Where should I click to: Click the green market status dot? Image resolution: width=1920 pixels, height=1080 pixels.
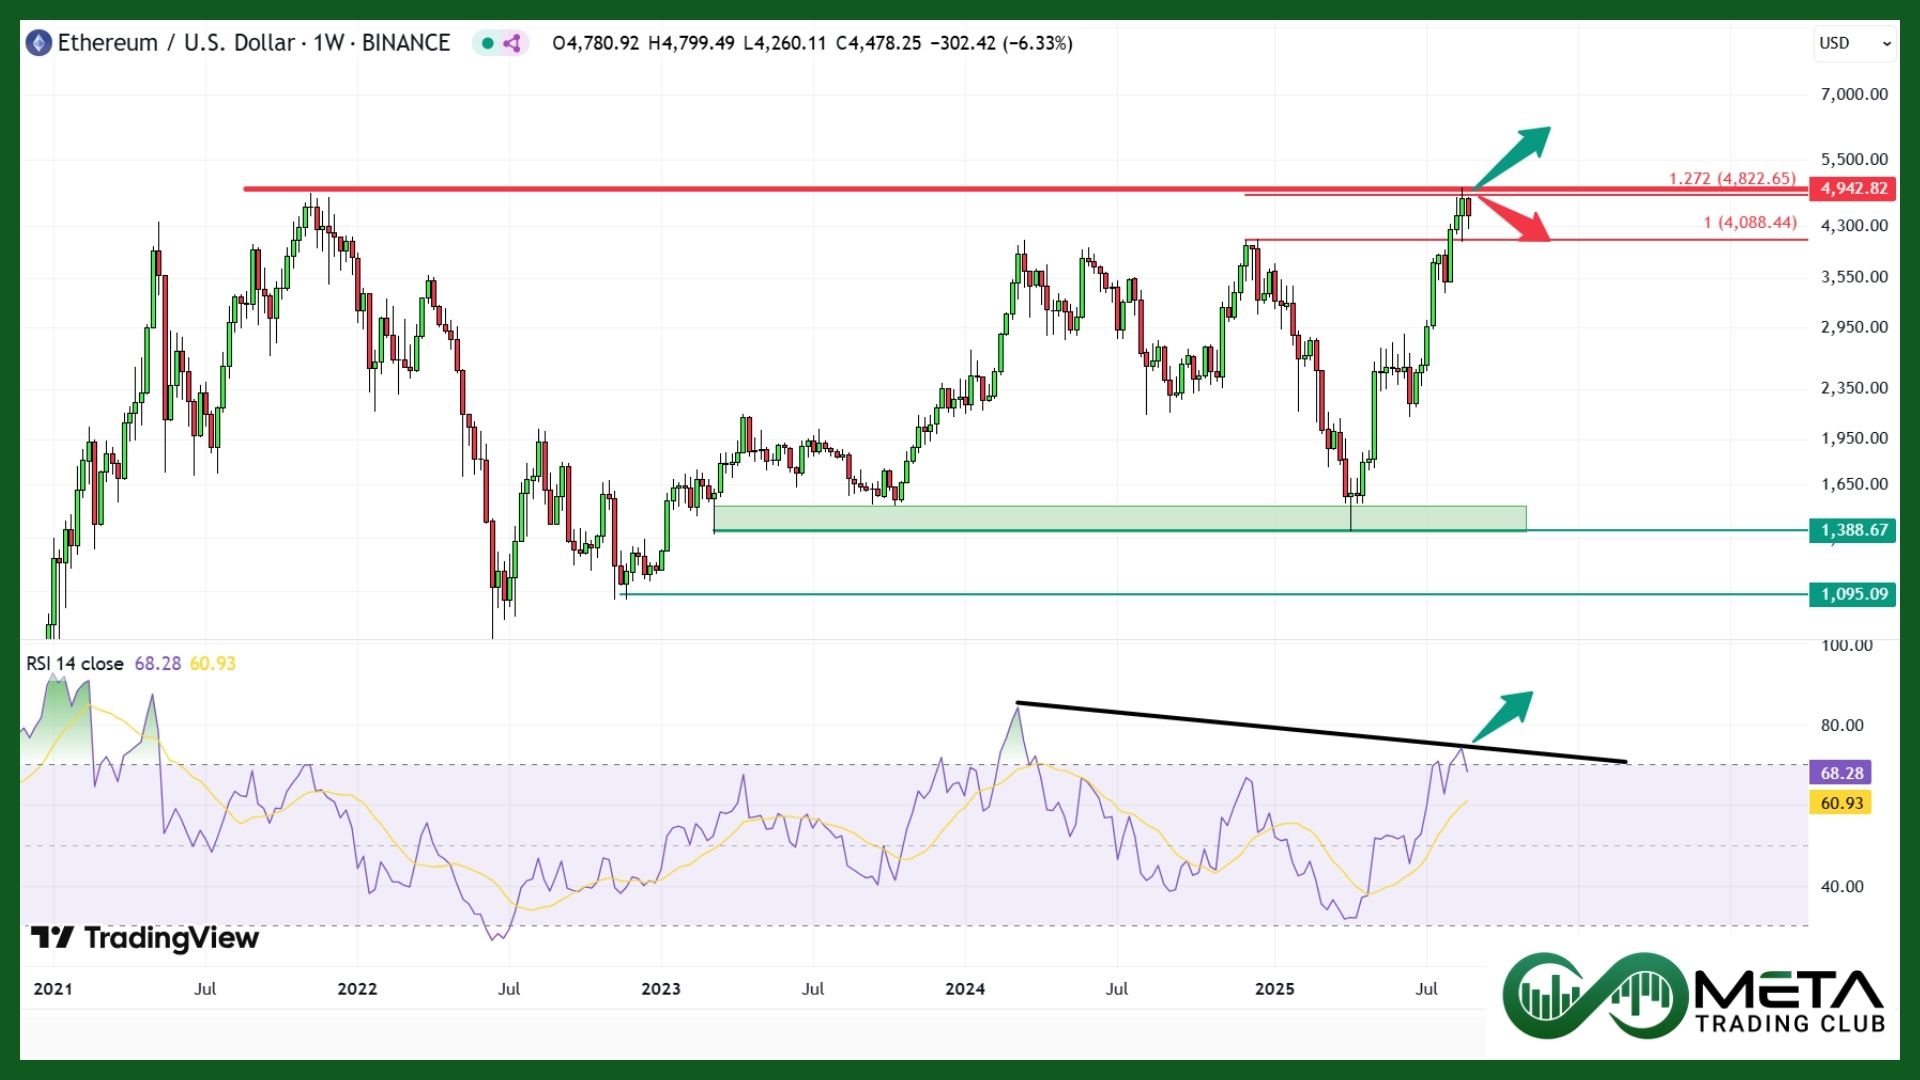(x=487, y=43)
